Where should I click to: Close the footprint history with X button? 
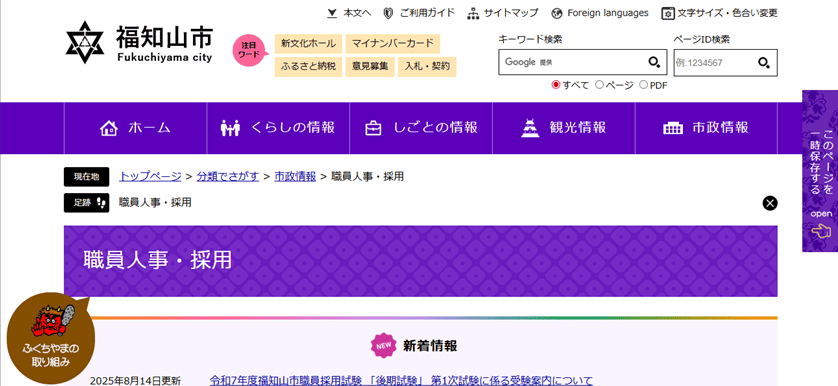(x=770, y=203)
